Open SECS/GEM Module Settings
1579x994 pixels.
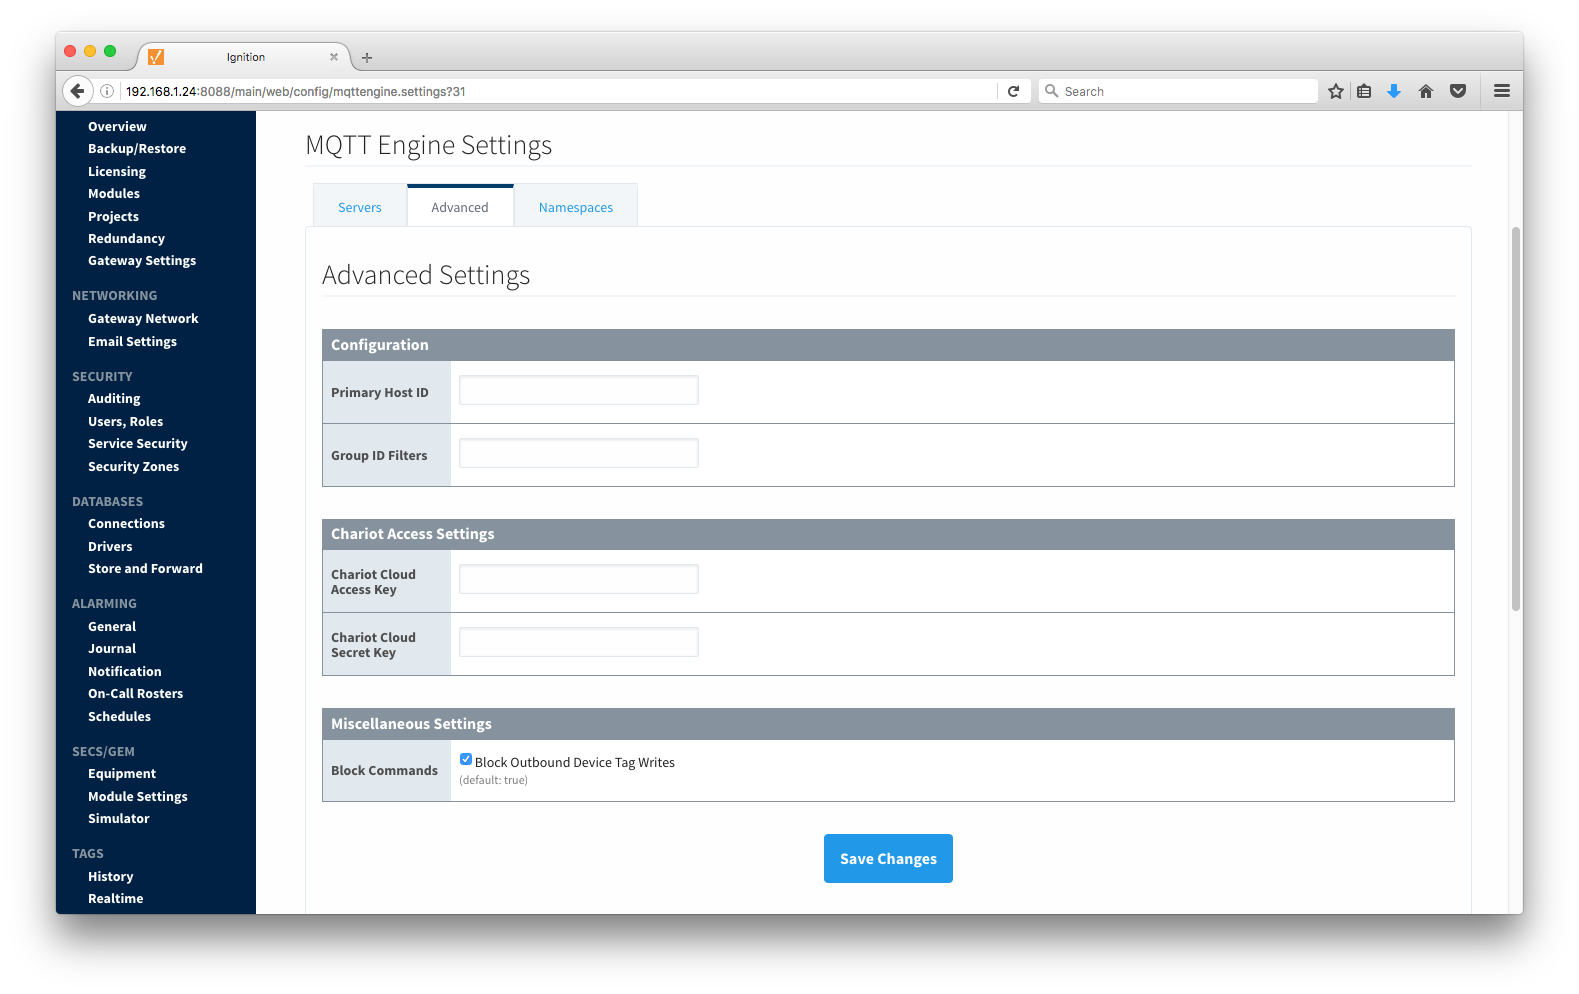tap(138, 797)
